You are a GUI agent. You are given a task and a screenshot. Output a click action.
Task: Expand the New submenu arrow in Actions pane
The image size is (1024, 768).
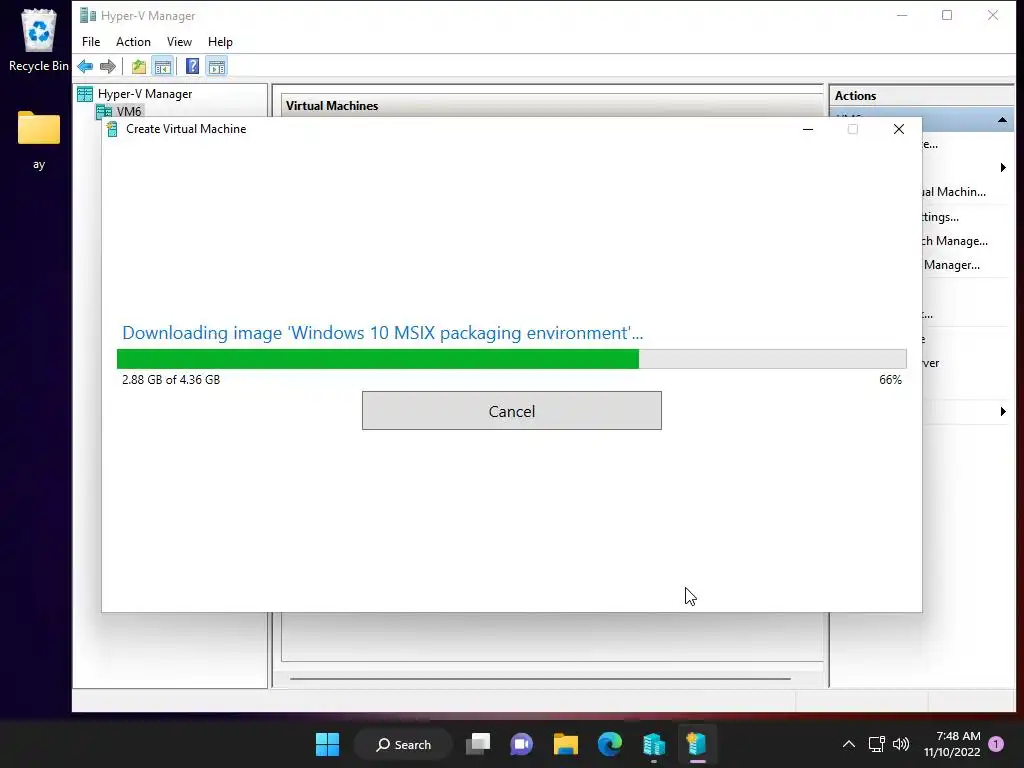(x=1003, y=168)
